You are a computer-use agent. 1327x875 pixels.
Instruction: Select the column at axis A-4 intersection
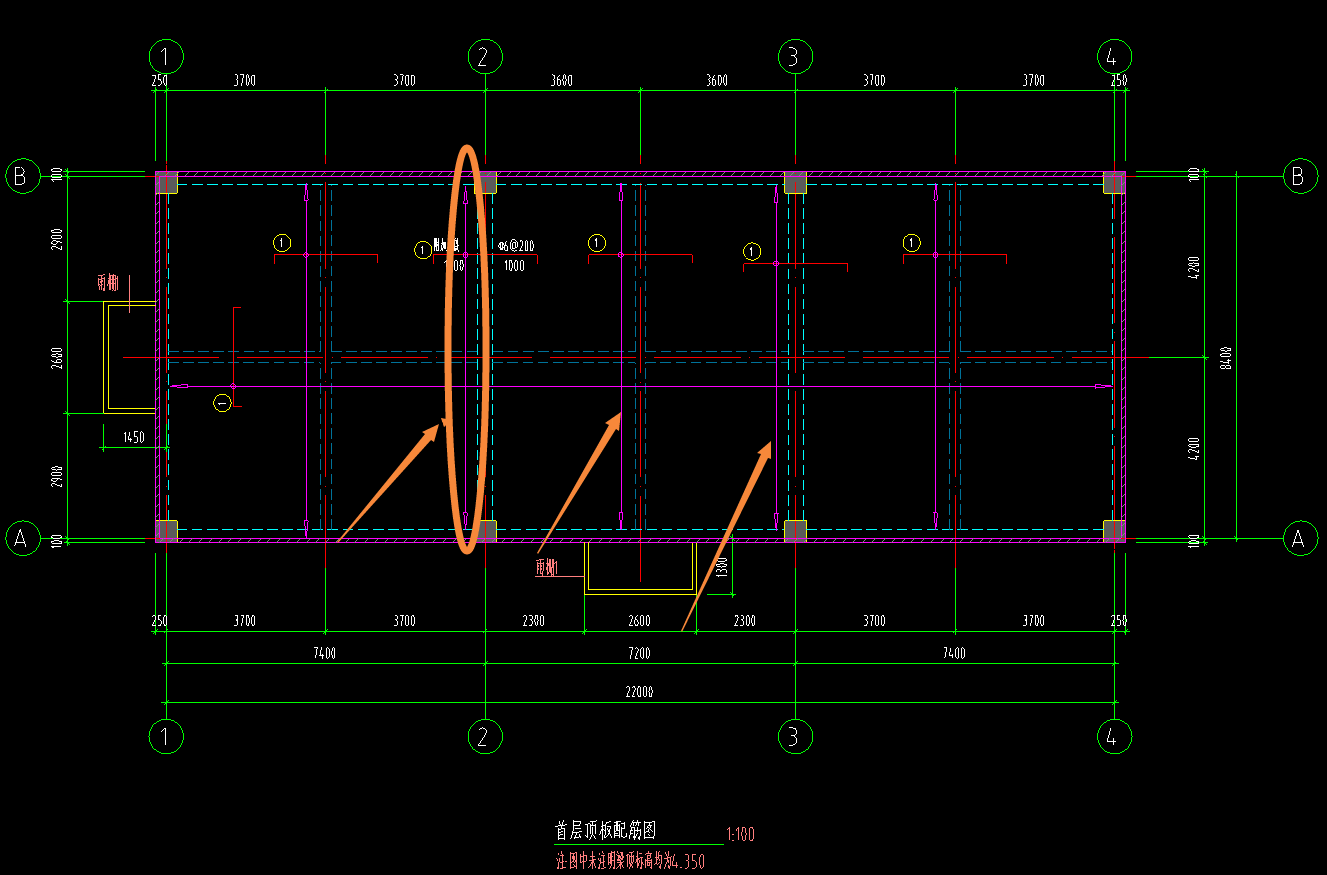(x=1114, y=531)
